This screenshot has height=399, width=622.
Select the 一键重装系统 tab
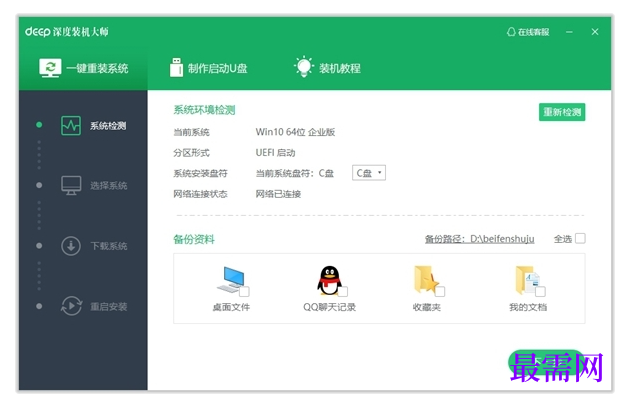[x=83, y=68]
